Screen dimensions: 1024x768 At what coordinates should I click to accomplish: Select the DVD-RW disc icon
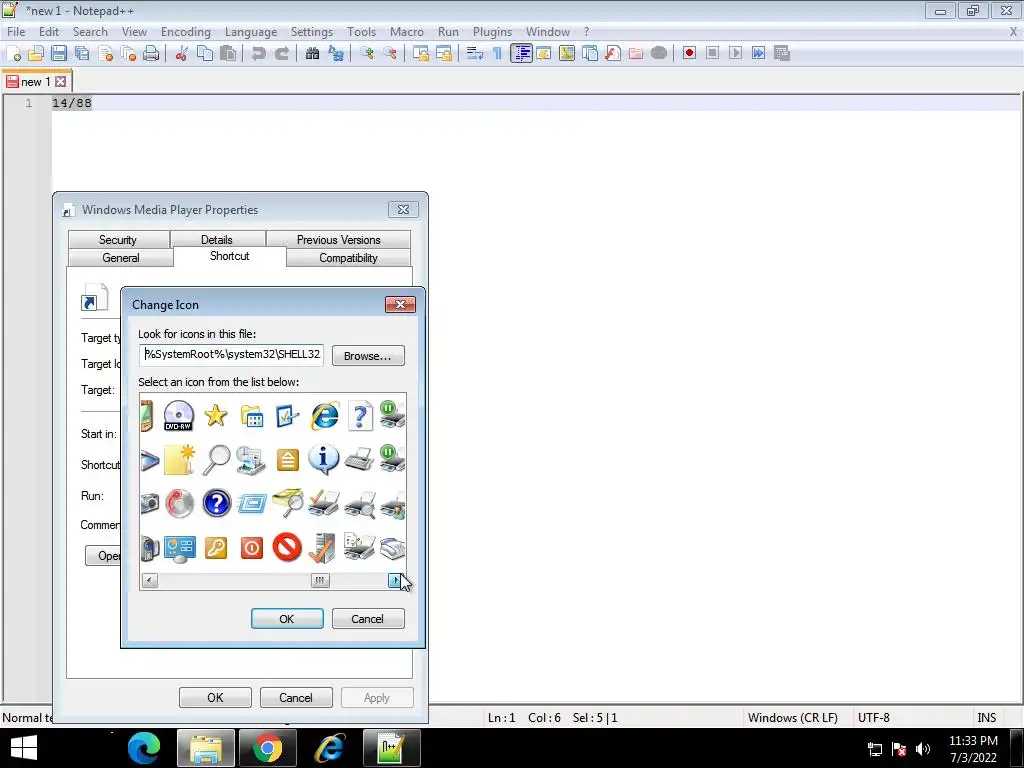(178, 415)
